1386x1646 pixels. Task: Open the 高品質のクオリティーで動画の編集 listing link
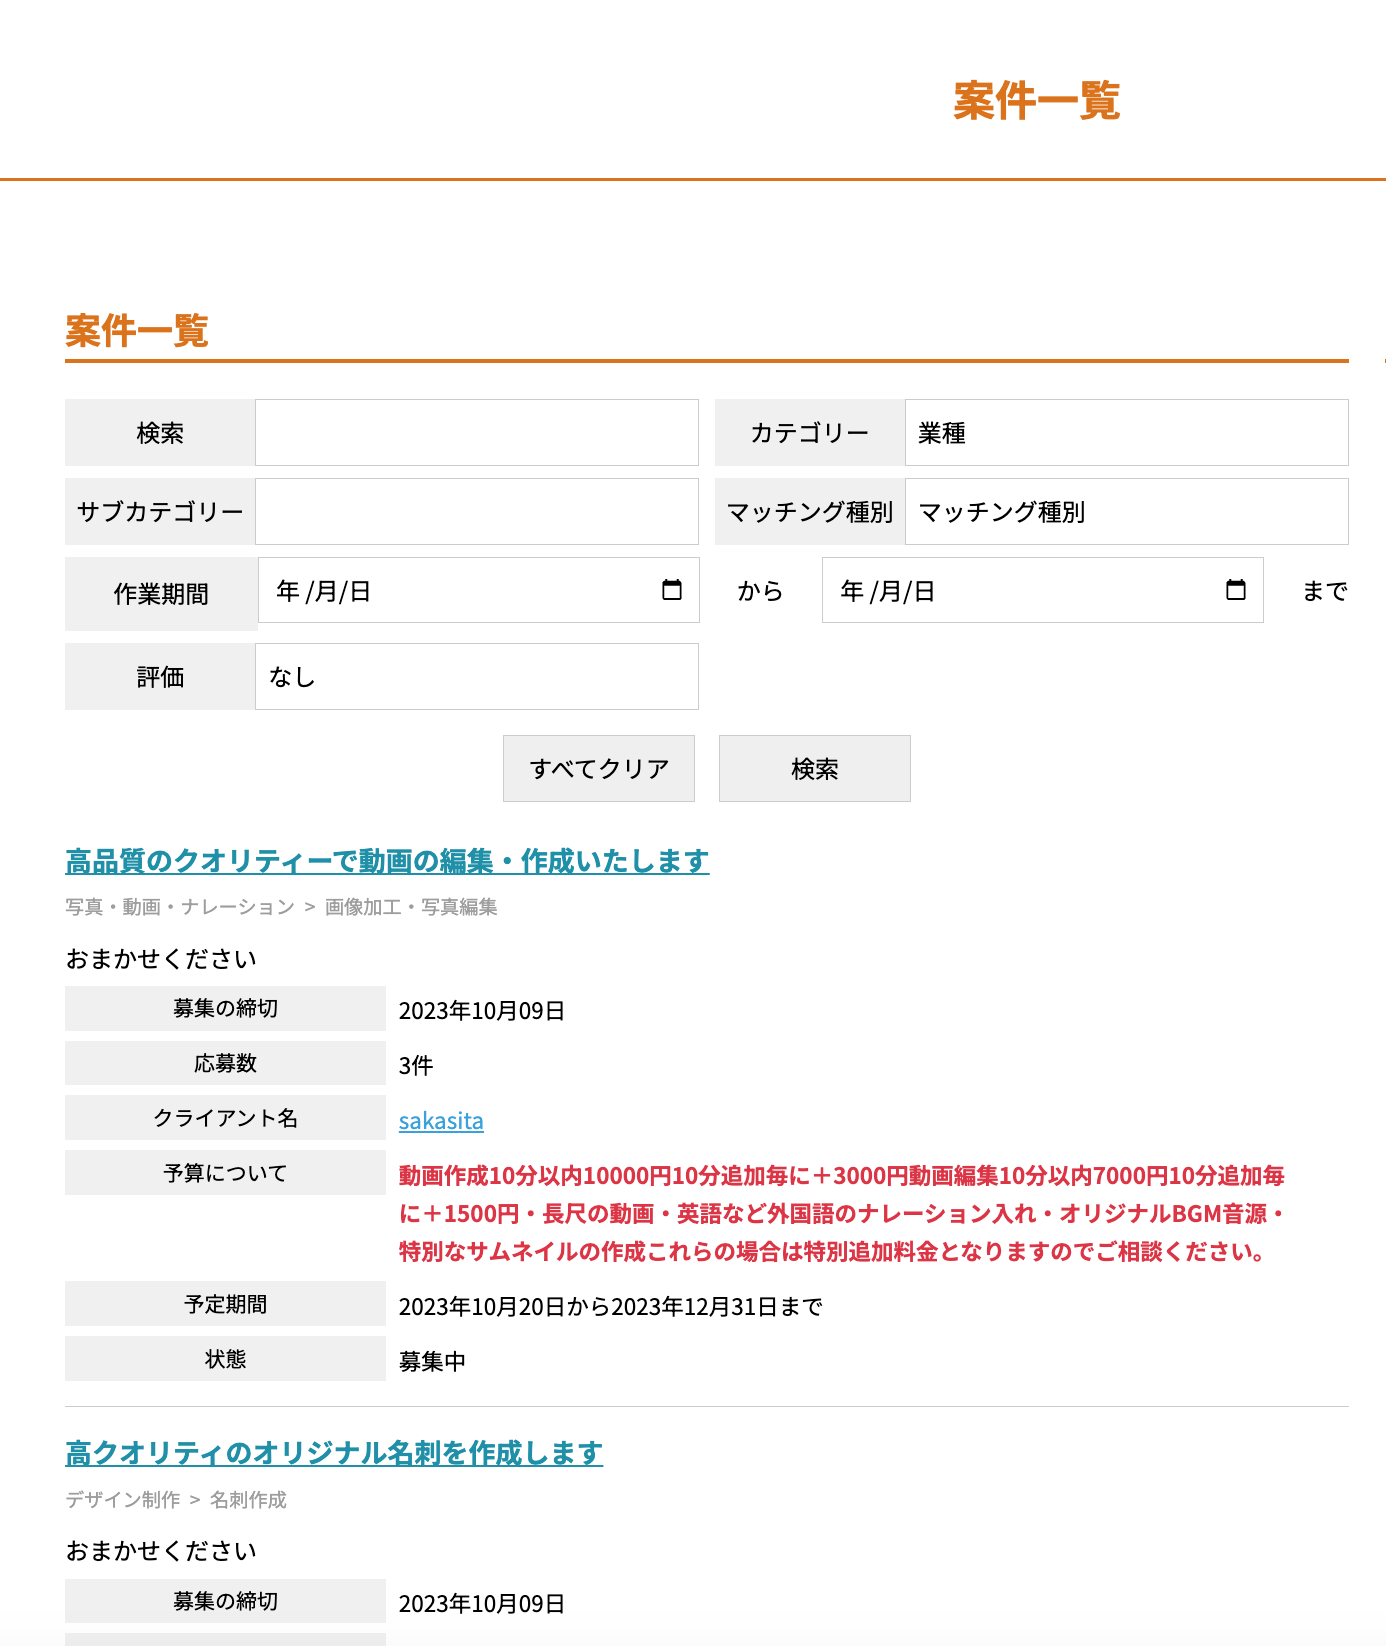click(387, 861)
